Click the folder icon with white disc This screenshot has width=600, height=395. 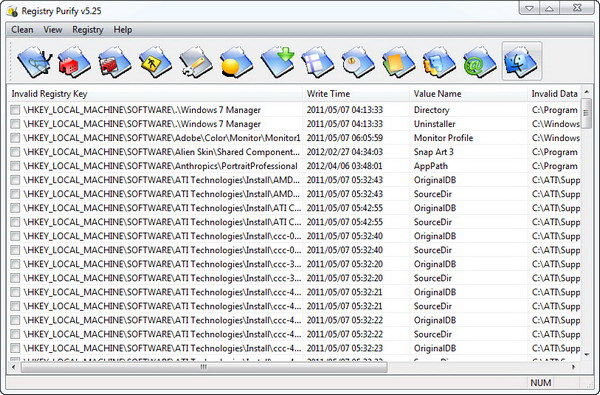click(x=358, y=62)
